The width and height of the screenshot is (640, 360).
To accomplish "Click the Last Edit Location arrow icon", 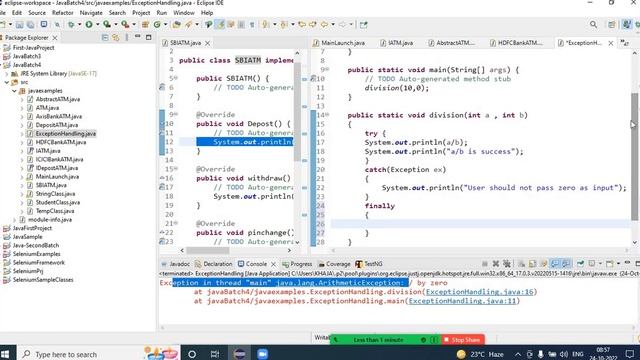I will (302, 24).
